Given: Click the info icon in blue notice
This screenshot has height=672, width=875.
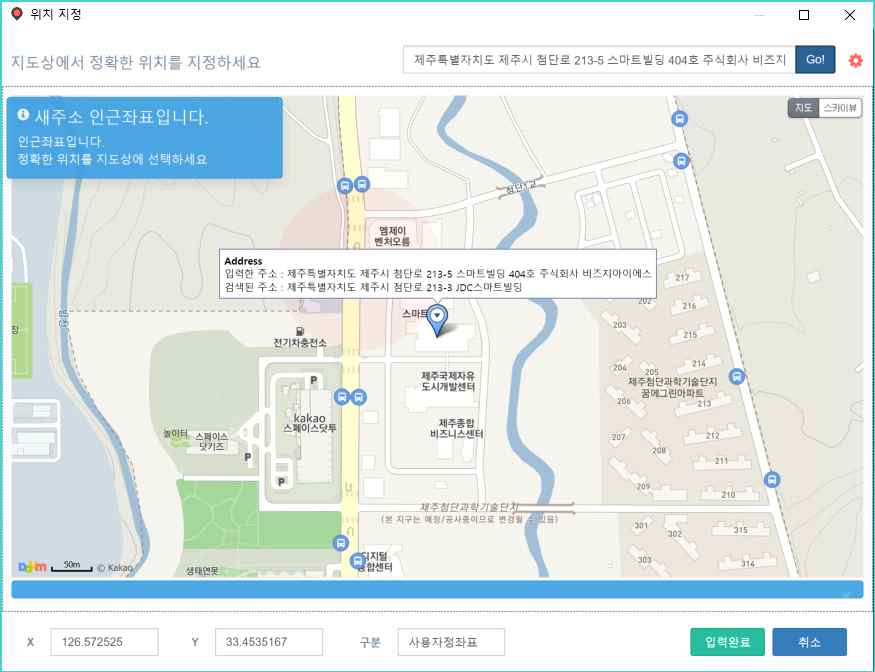Looking at the screenshot, I should tap(23, 114).
